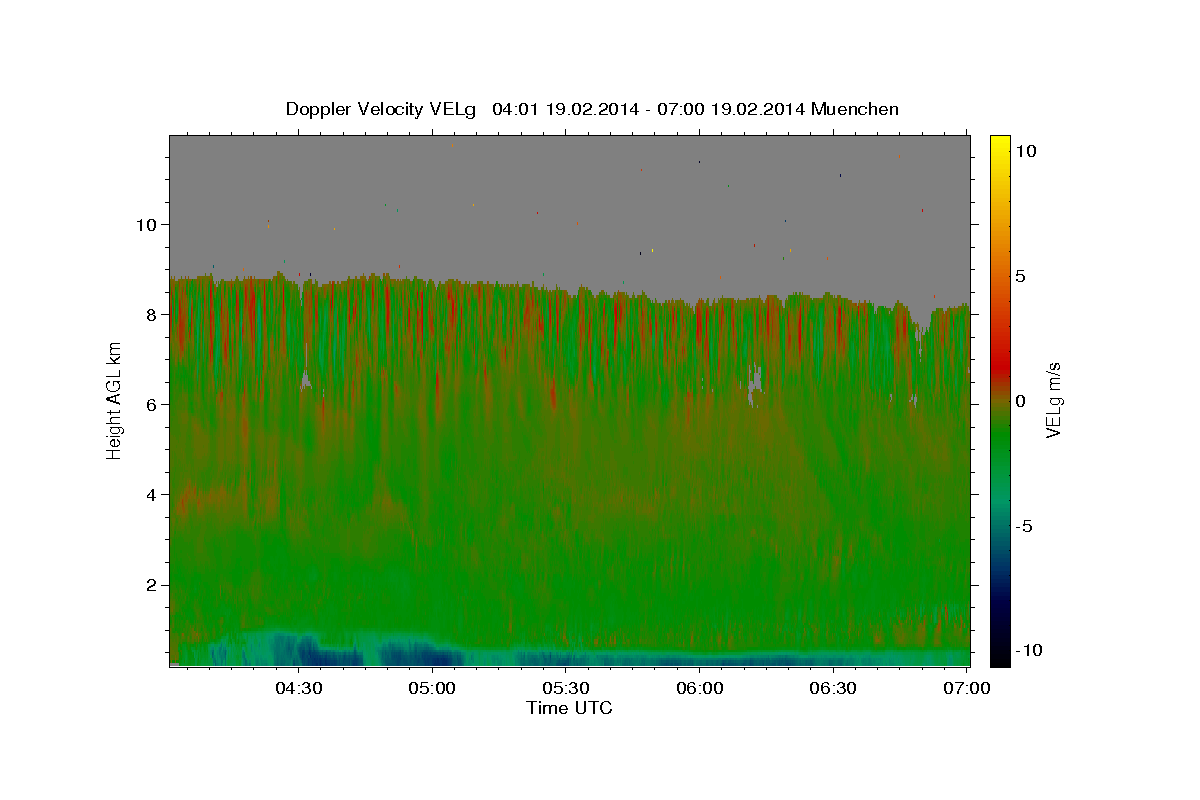Click the colorbar tick label '0'
Viewport: 1200px width, 800px height.
click(1020, 401)
